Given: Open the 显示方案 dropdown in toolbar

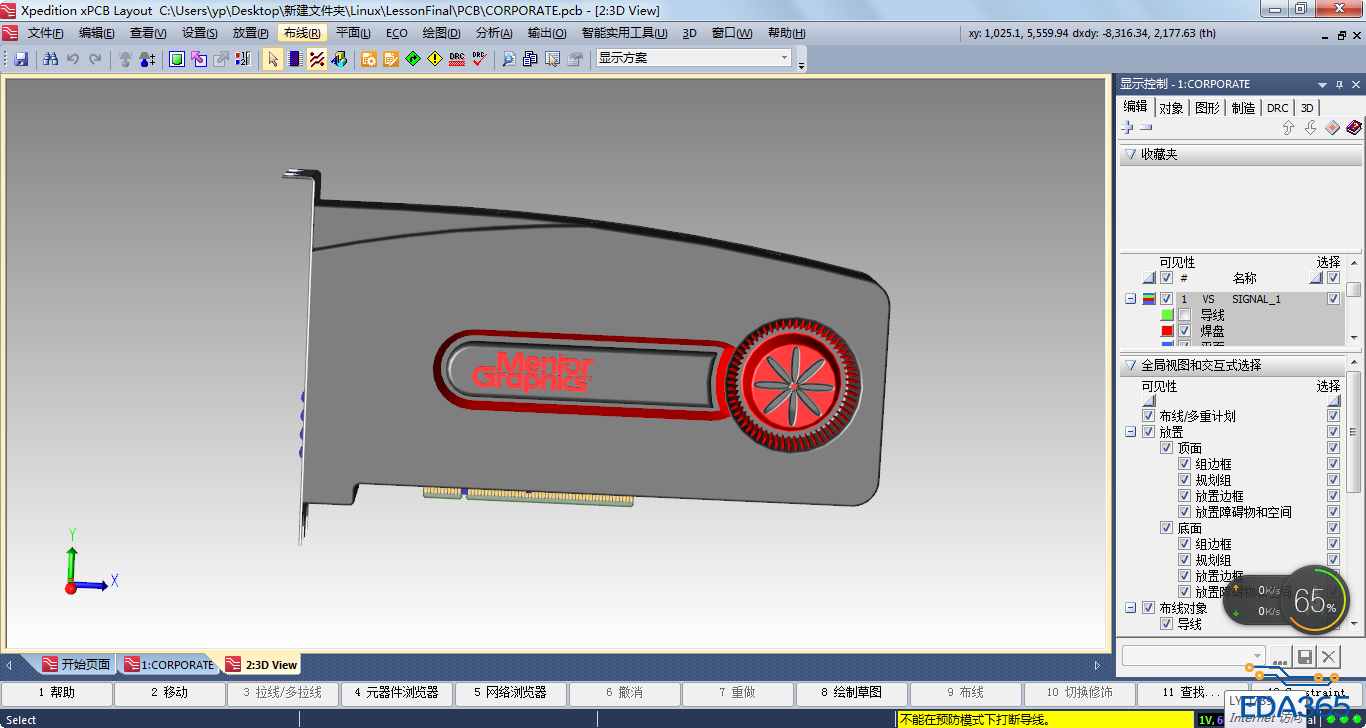Looking at the screenshot, I should [784, 58].
